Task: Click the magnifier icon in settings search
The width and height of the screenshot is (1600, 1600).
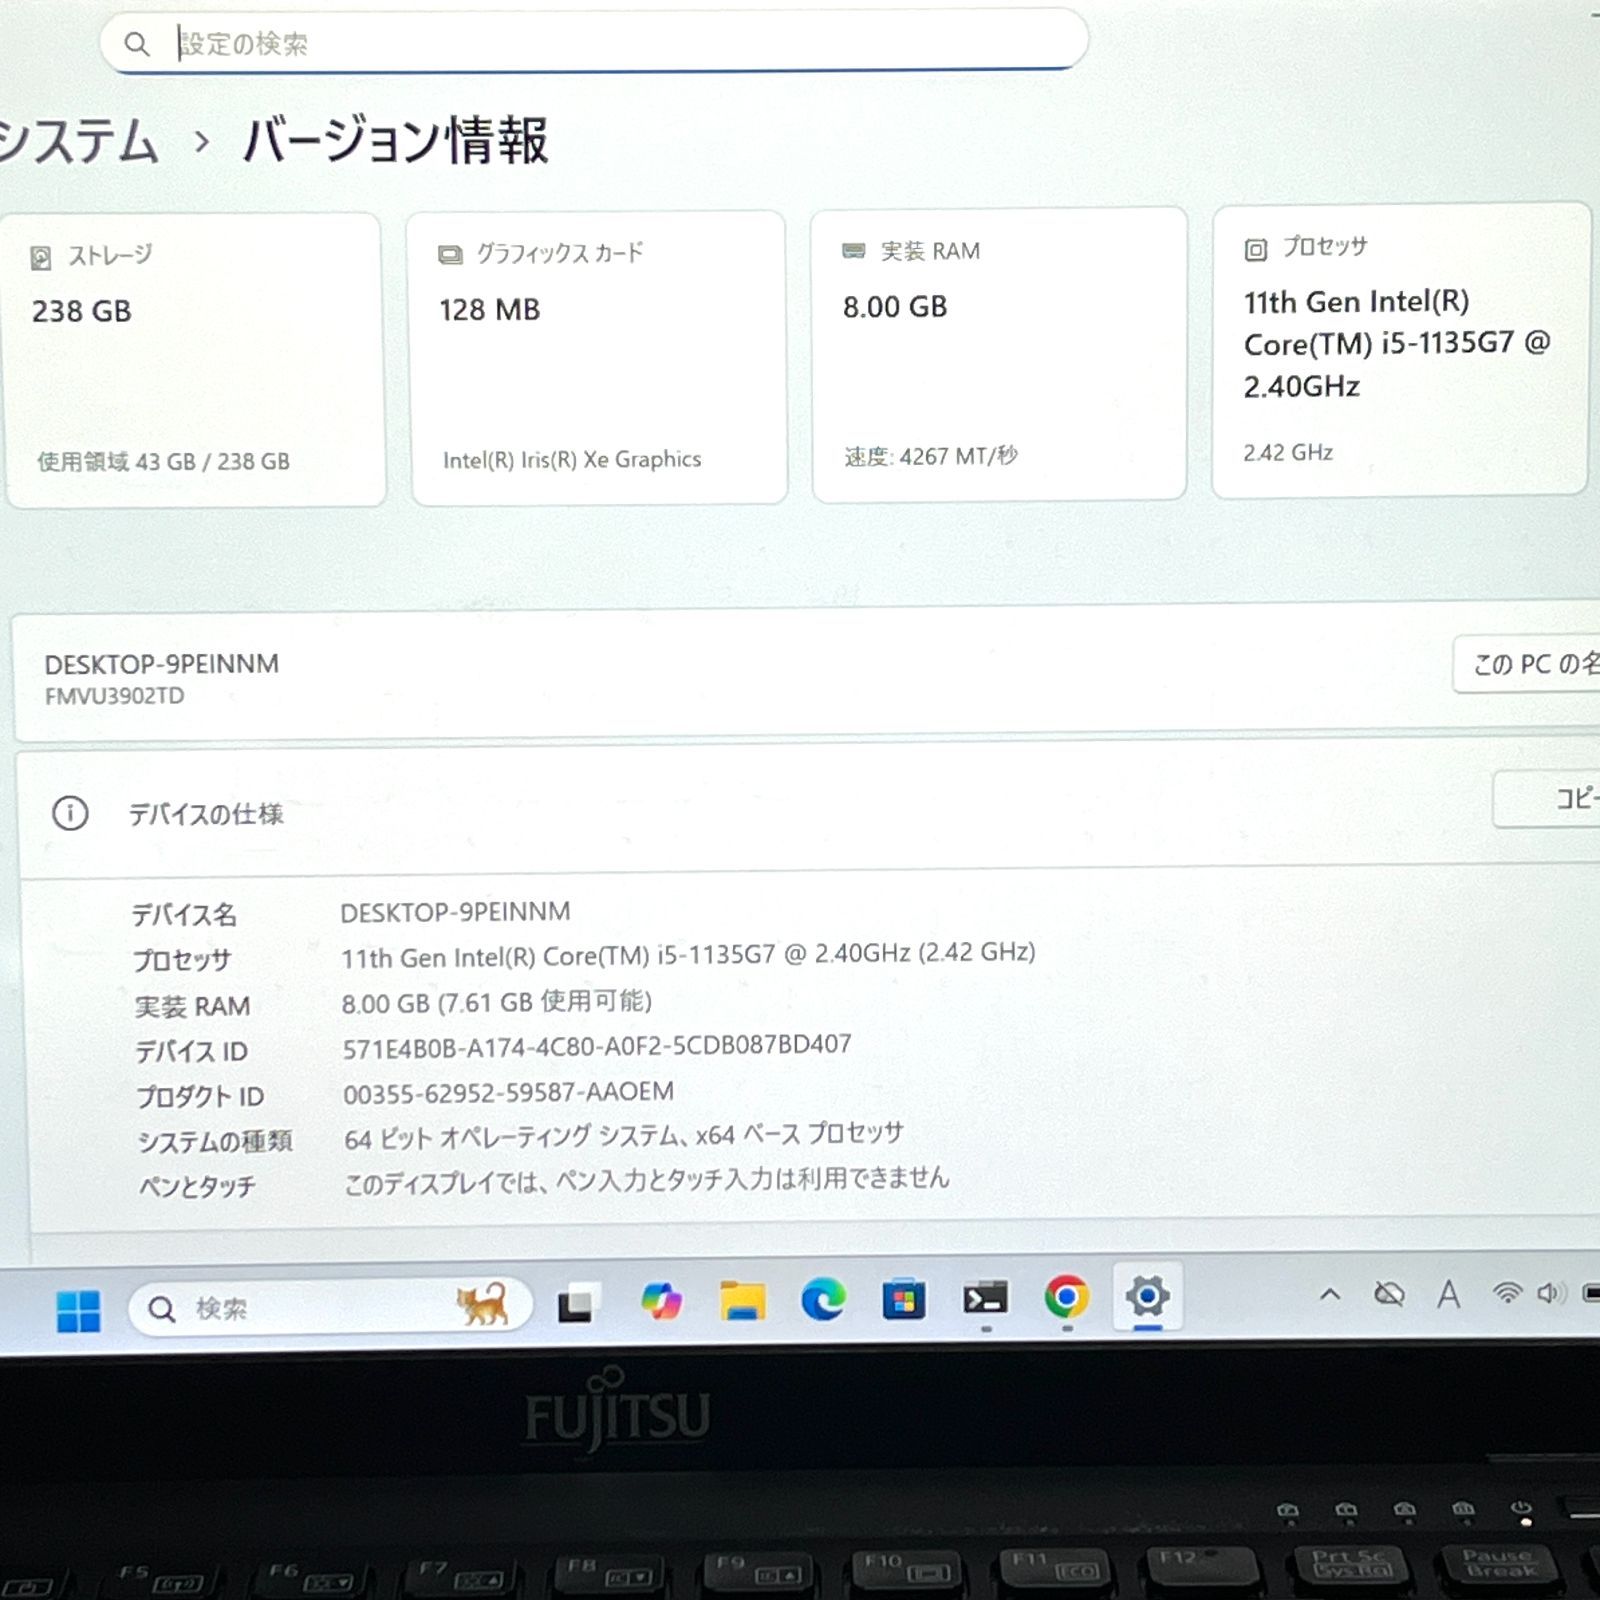Action: click(x=137, y=43)
